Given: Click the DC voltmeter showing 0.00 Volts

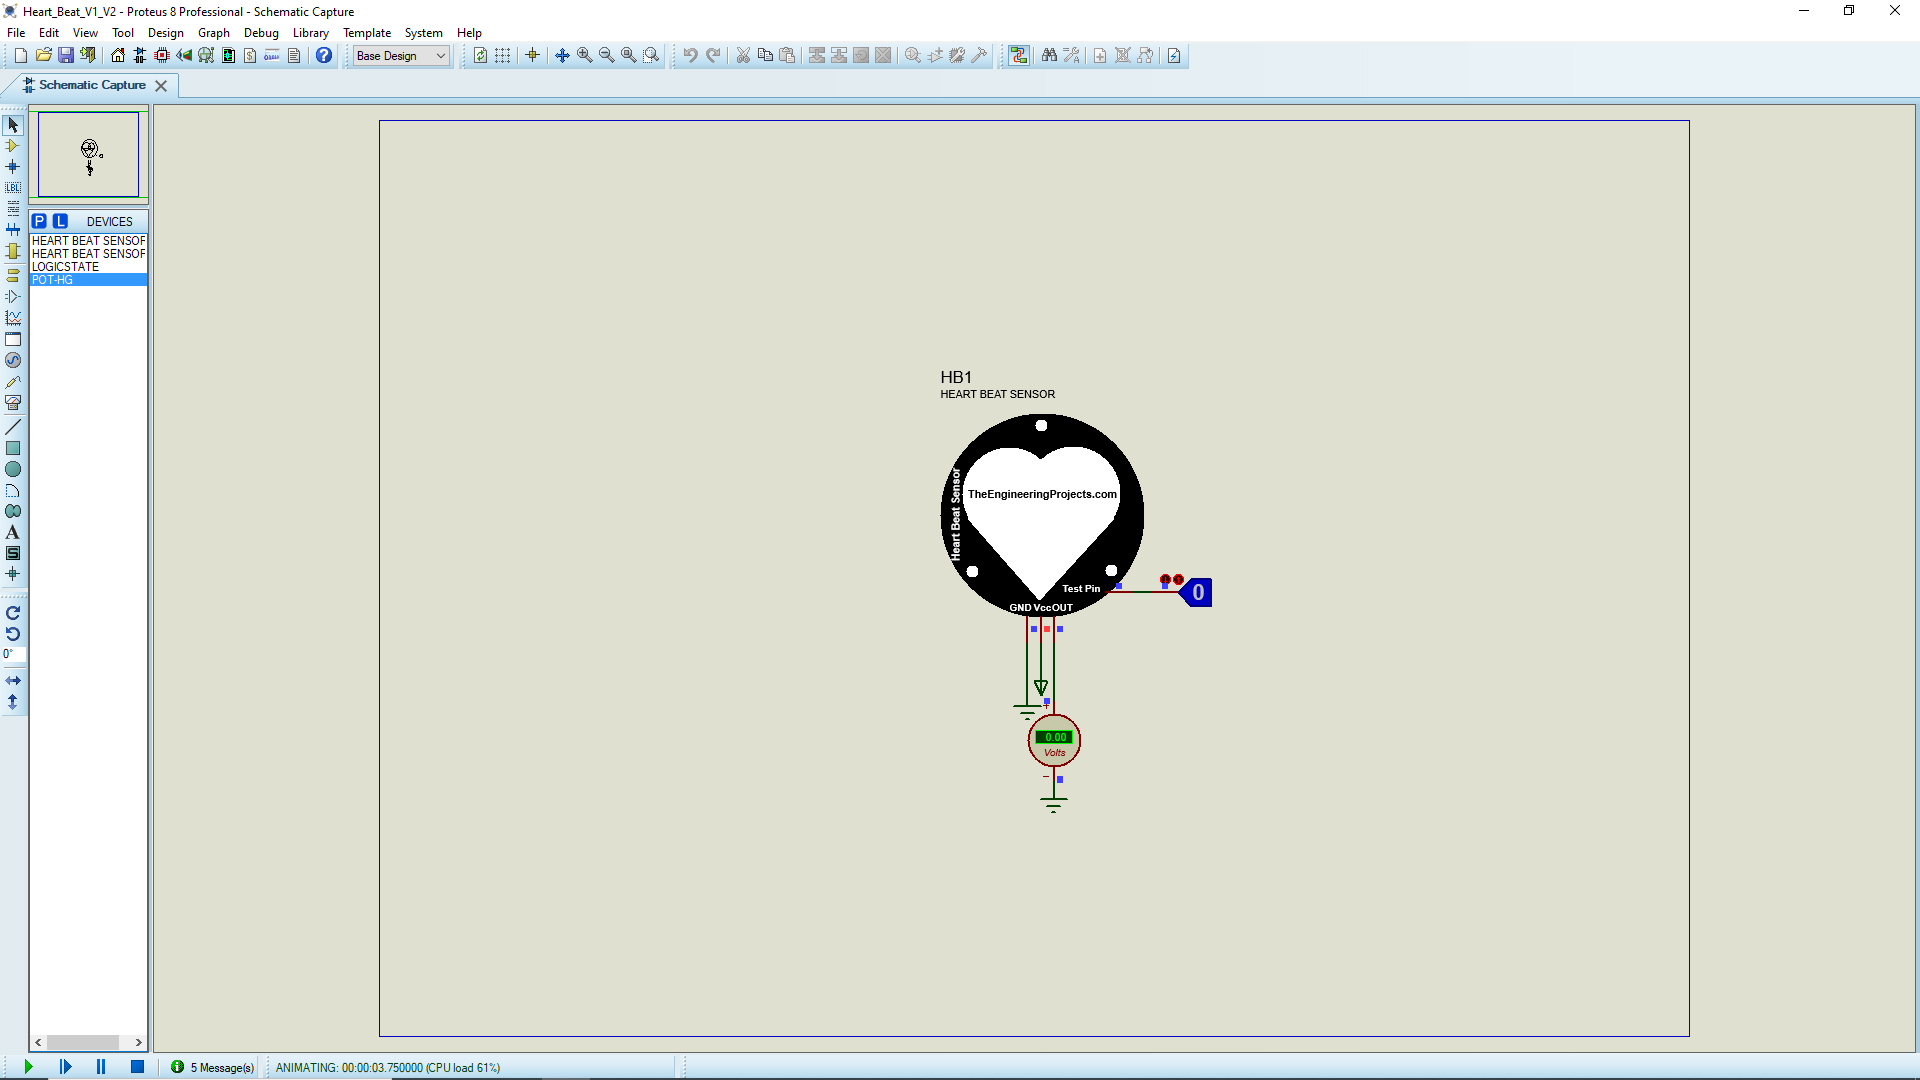Looking at the screenshot, I should tap(1054, 741).
